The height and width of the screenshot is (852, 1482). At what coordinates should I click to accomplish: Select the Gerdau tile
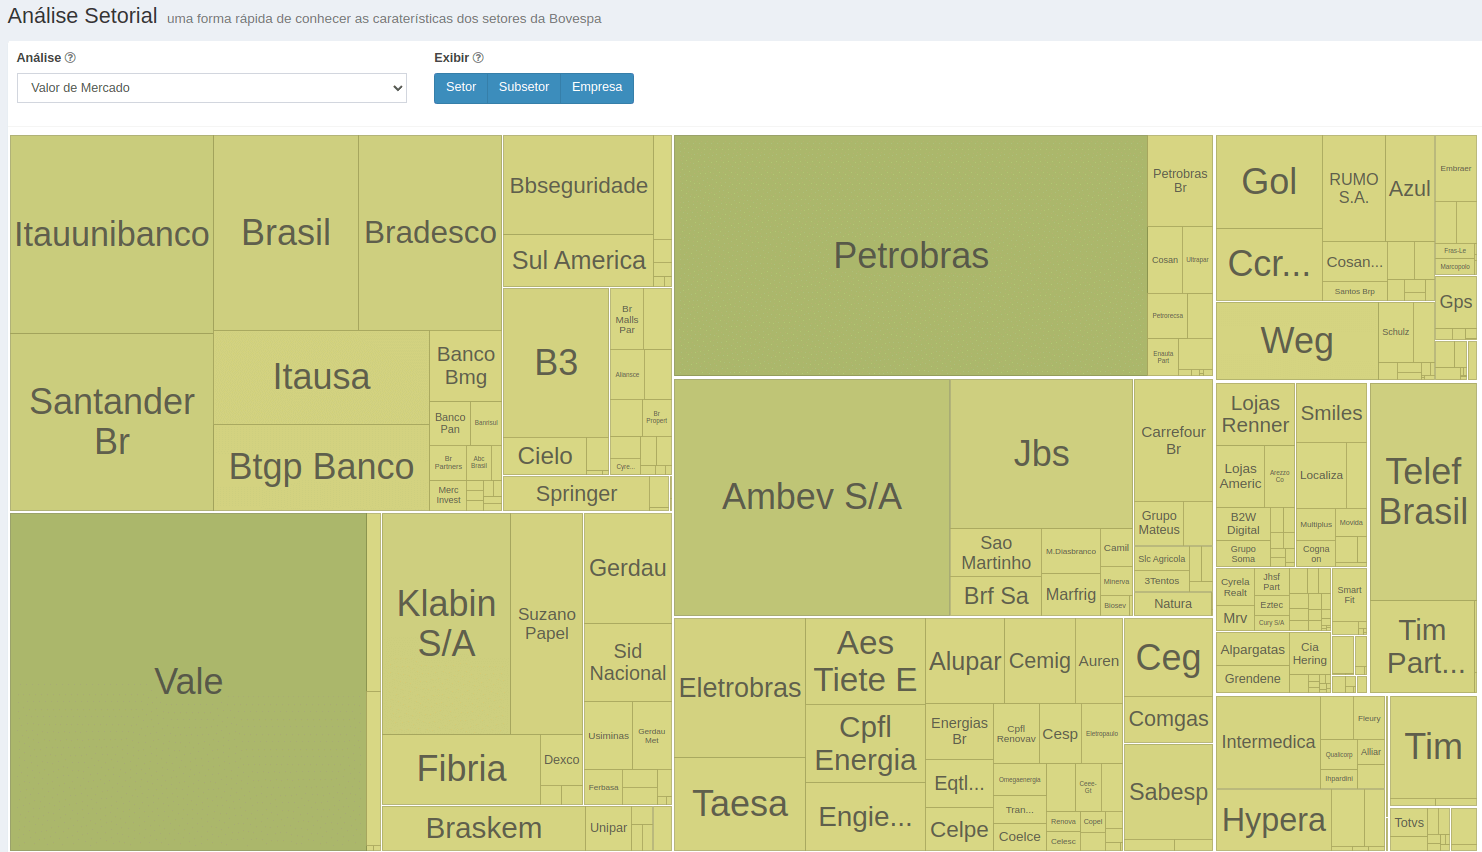[628, 568]
